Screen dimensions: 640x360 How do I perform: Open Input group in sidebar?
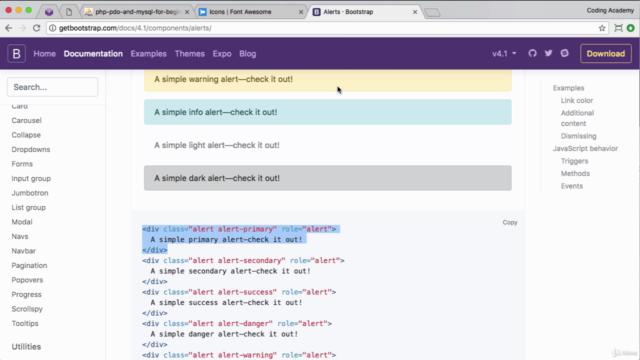31,178
